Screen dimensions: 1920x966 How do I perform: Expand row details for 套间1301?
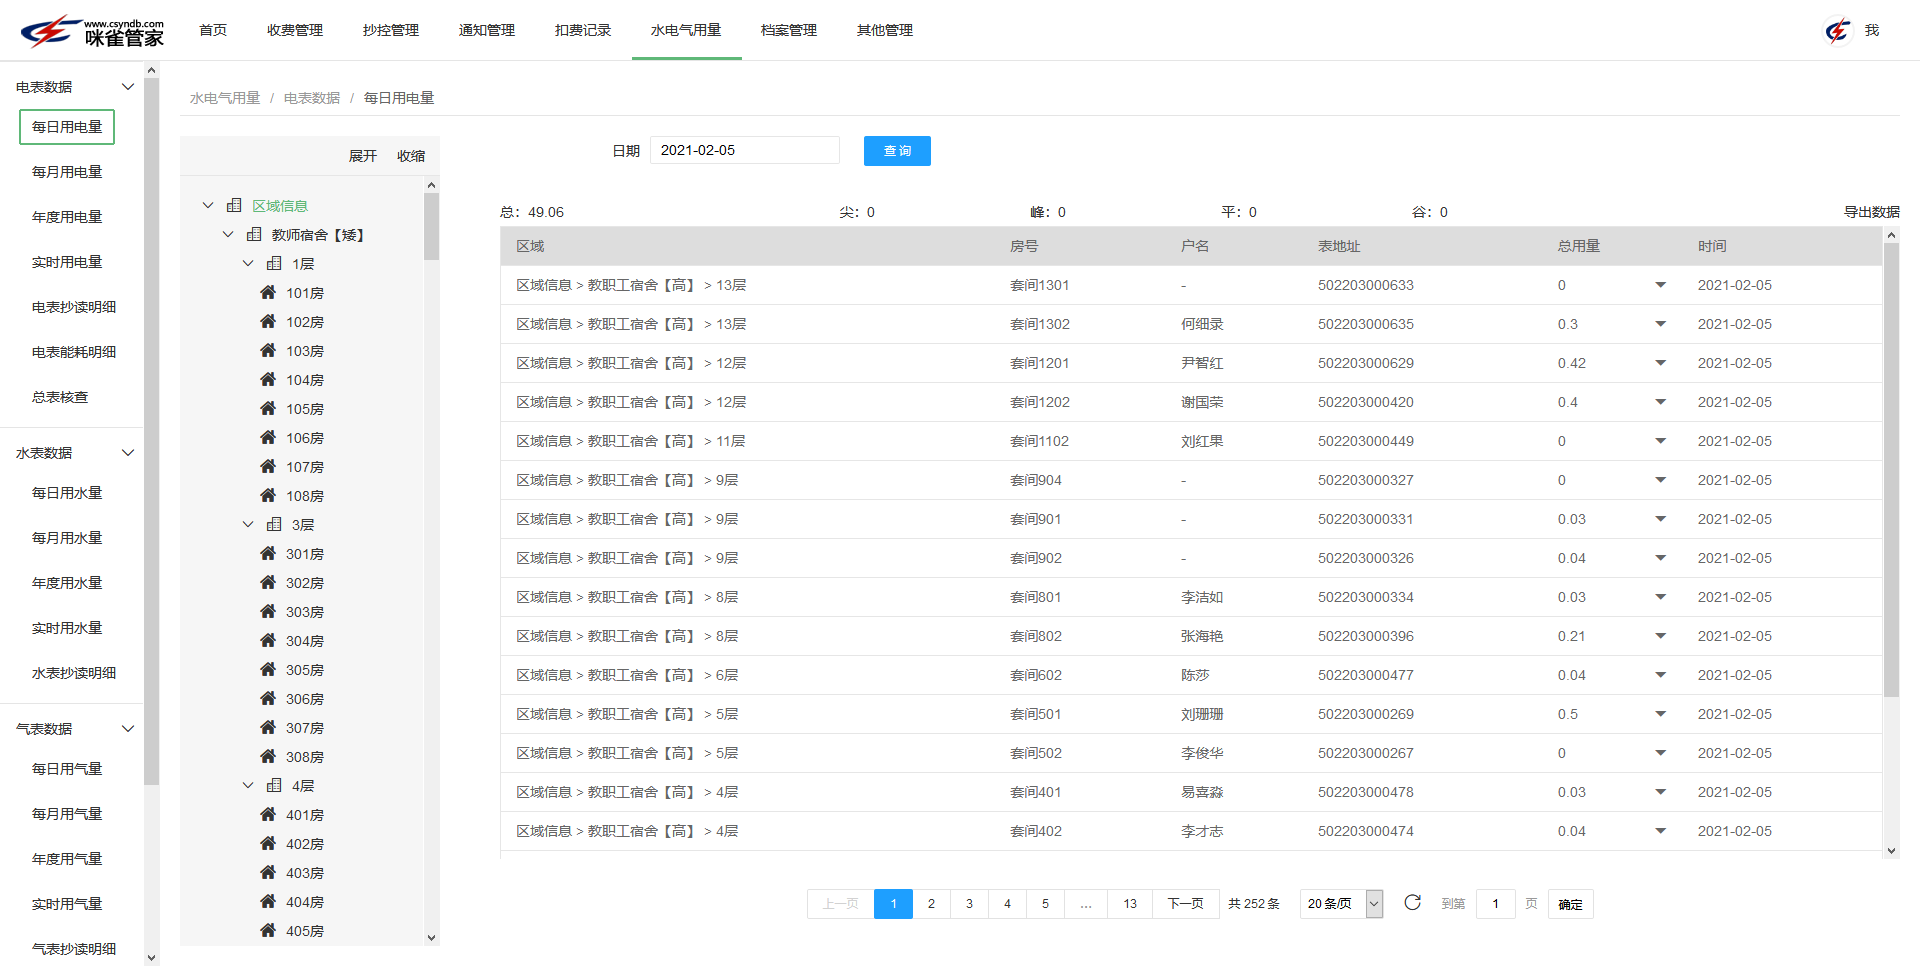[x=1660, y=285]
